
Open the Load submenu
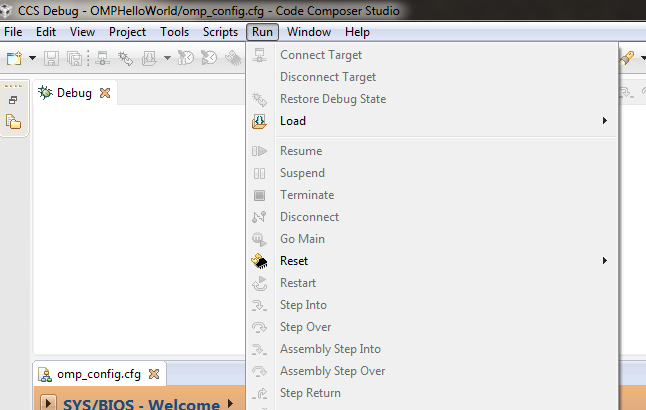pyautogui.click(x=432, y=121)
